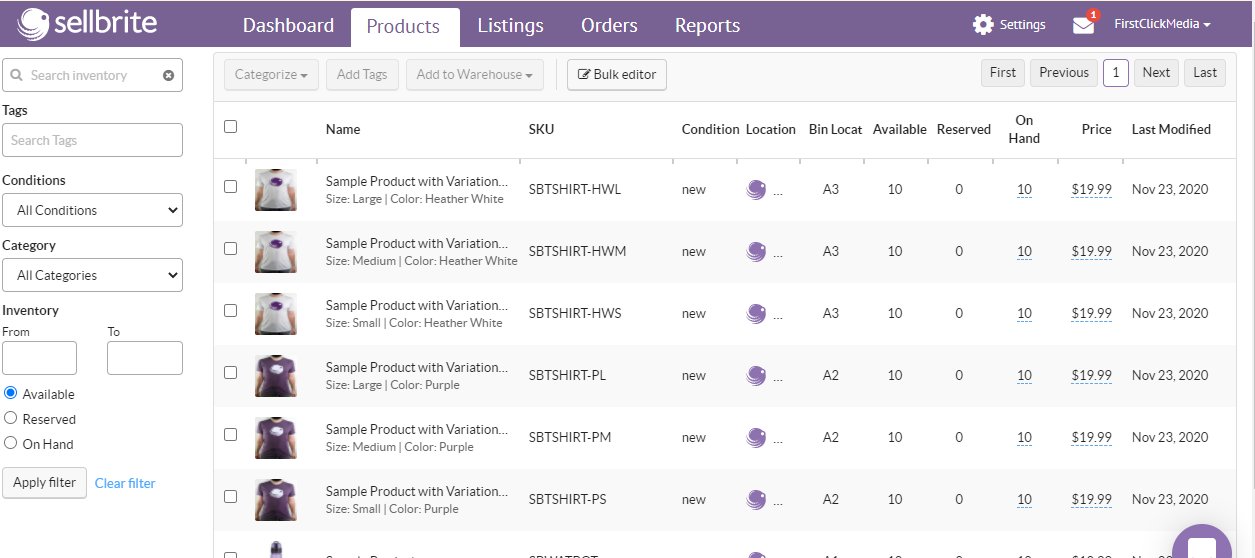Click location icon for SBTSHIRT-HWL row
Image resolution: width=1255 pixels, height=558 pixels.
(756, 190)
